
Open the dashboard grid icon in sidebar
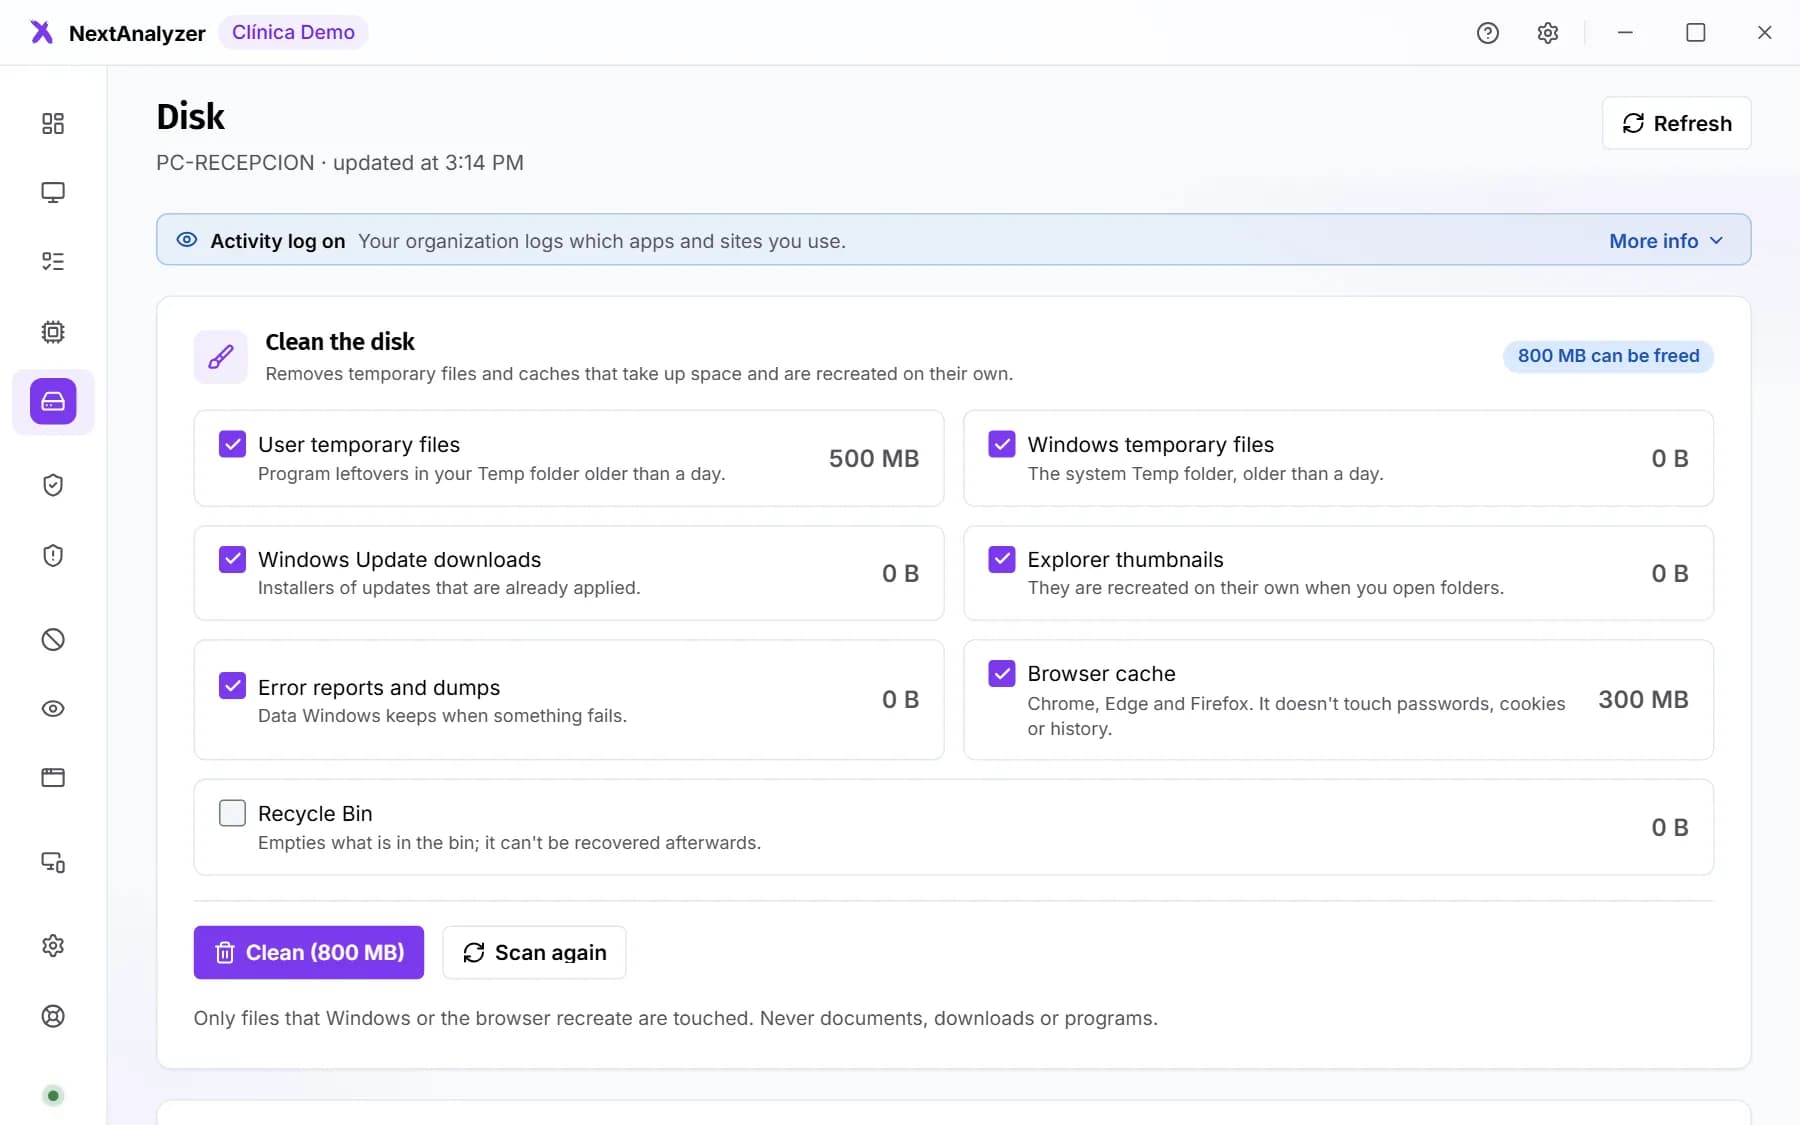(53, 123)
